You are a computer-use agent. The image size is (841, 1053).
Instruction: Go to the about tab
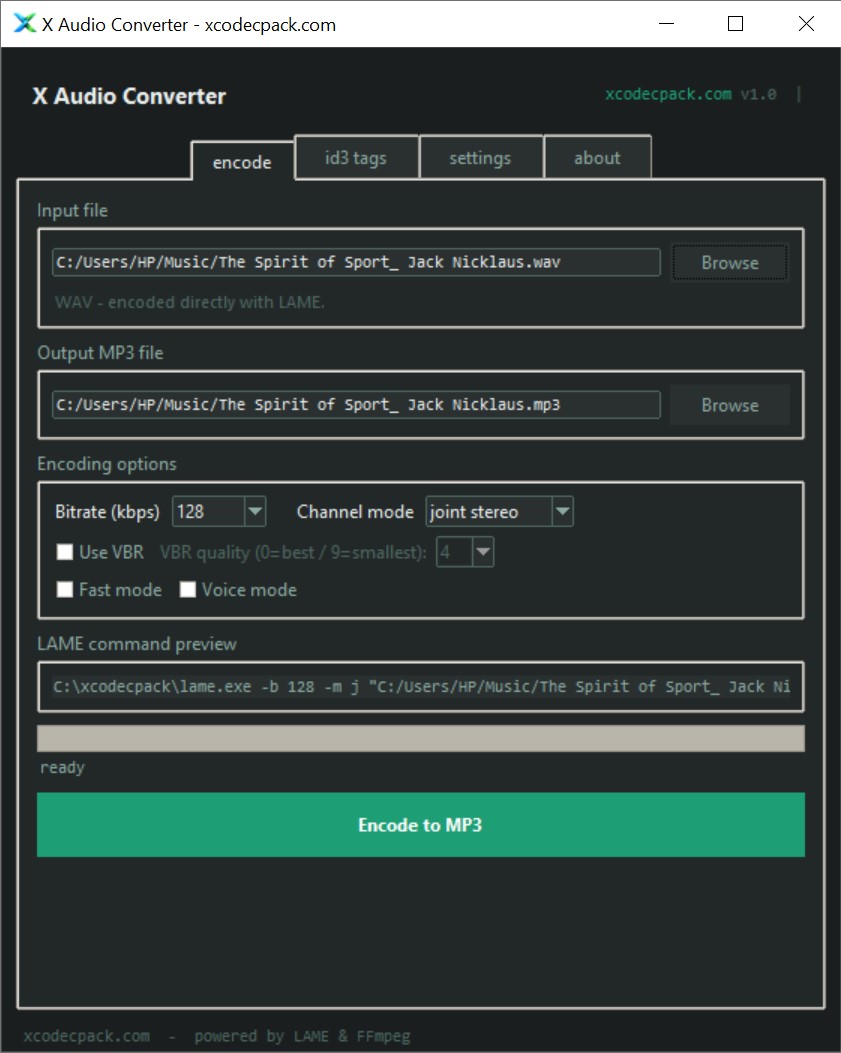597,158
